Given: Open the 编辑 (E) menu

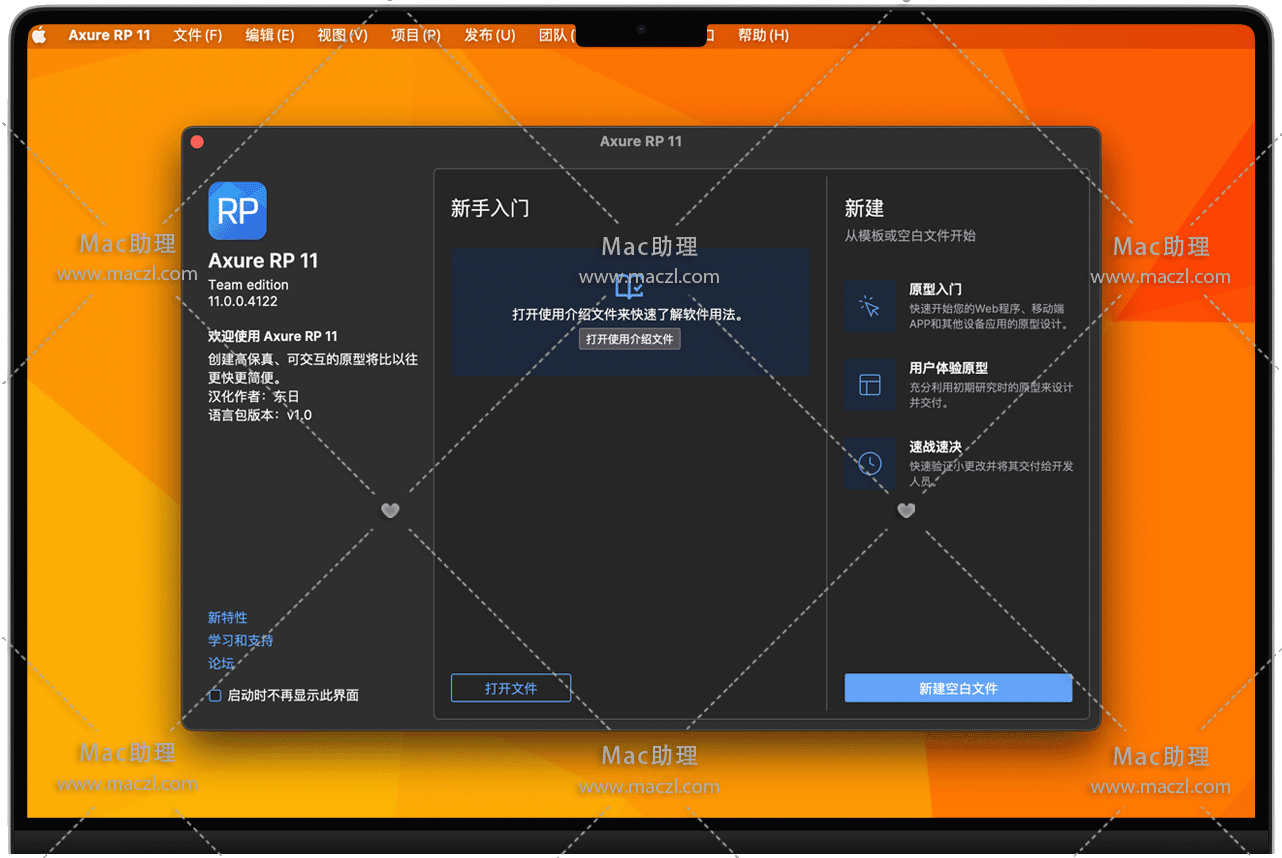Looking at the screenshot, I should coord(270,35).
